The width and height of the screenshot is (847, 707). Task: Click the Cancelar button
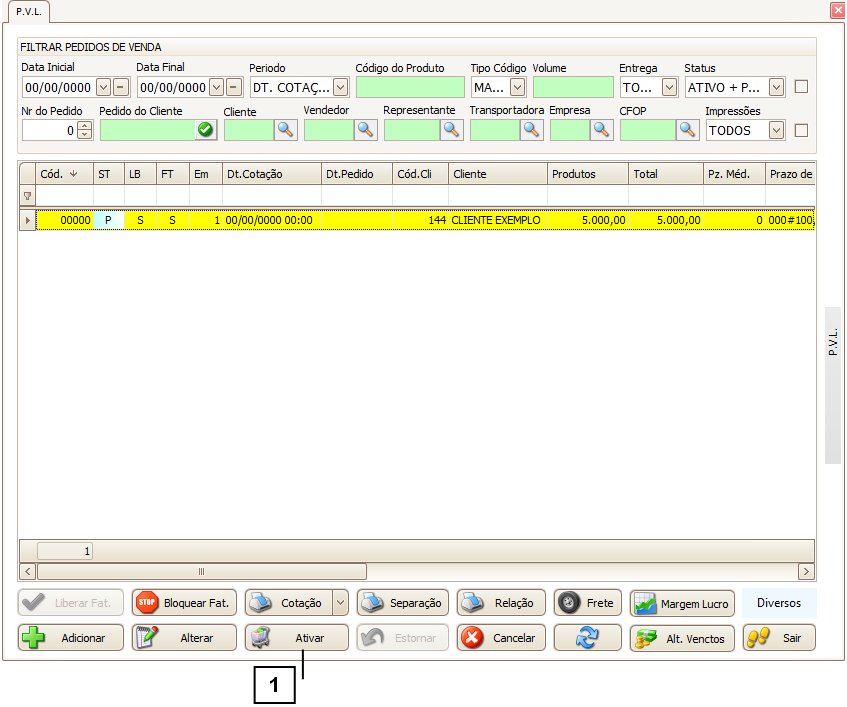[x=501, y=638]
